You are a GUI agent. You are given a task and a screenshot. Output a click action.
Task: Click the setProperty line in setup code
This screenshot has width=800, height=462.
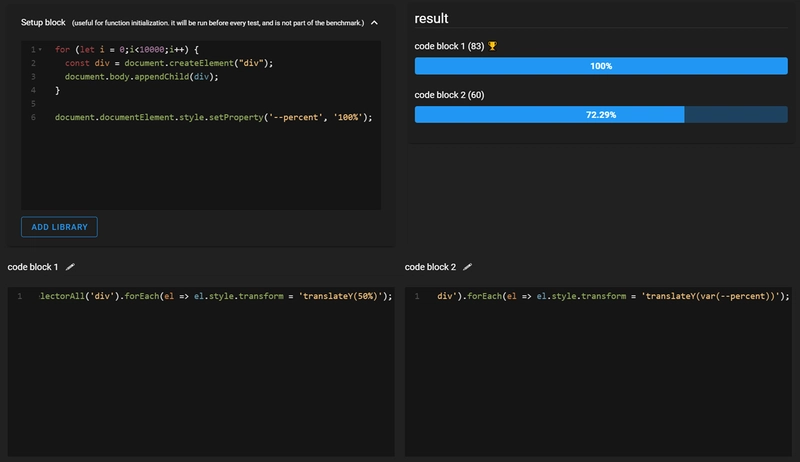(x=214, y=117)
